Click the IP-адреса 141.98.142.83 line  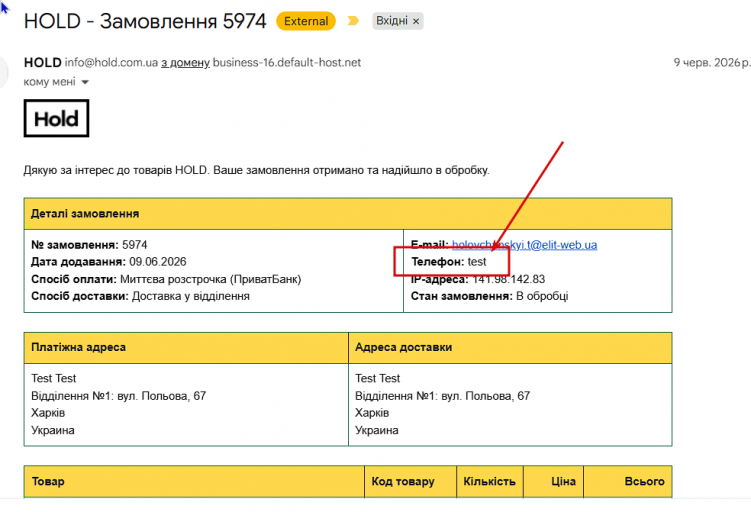click(x=478, y=279)
